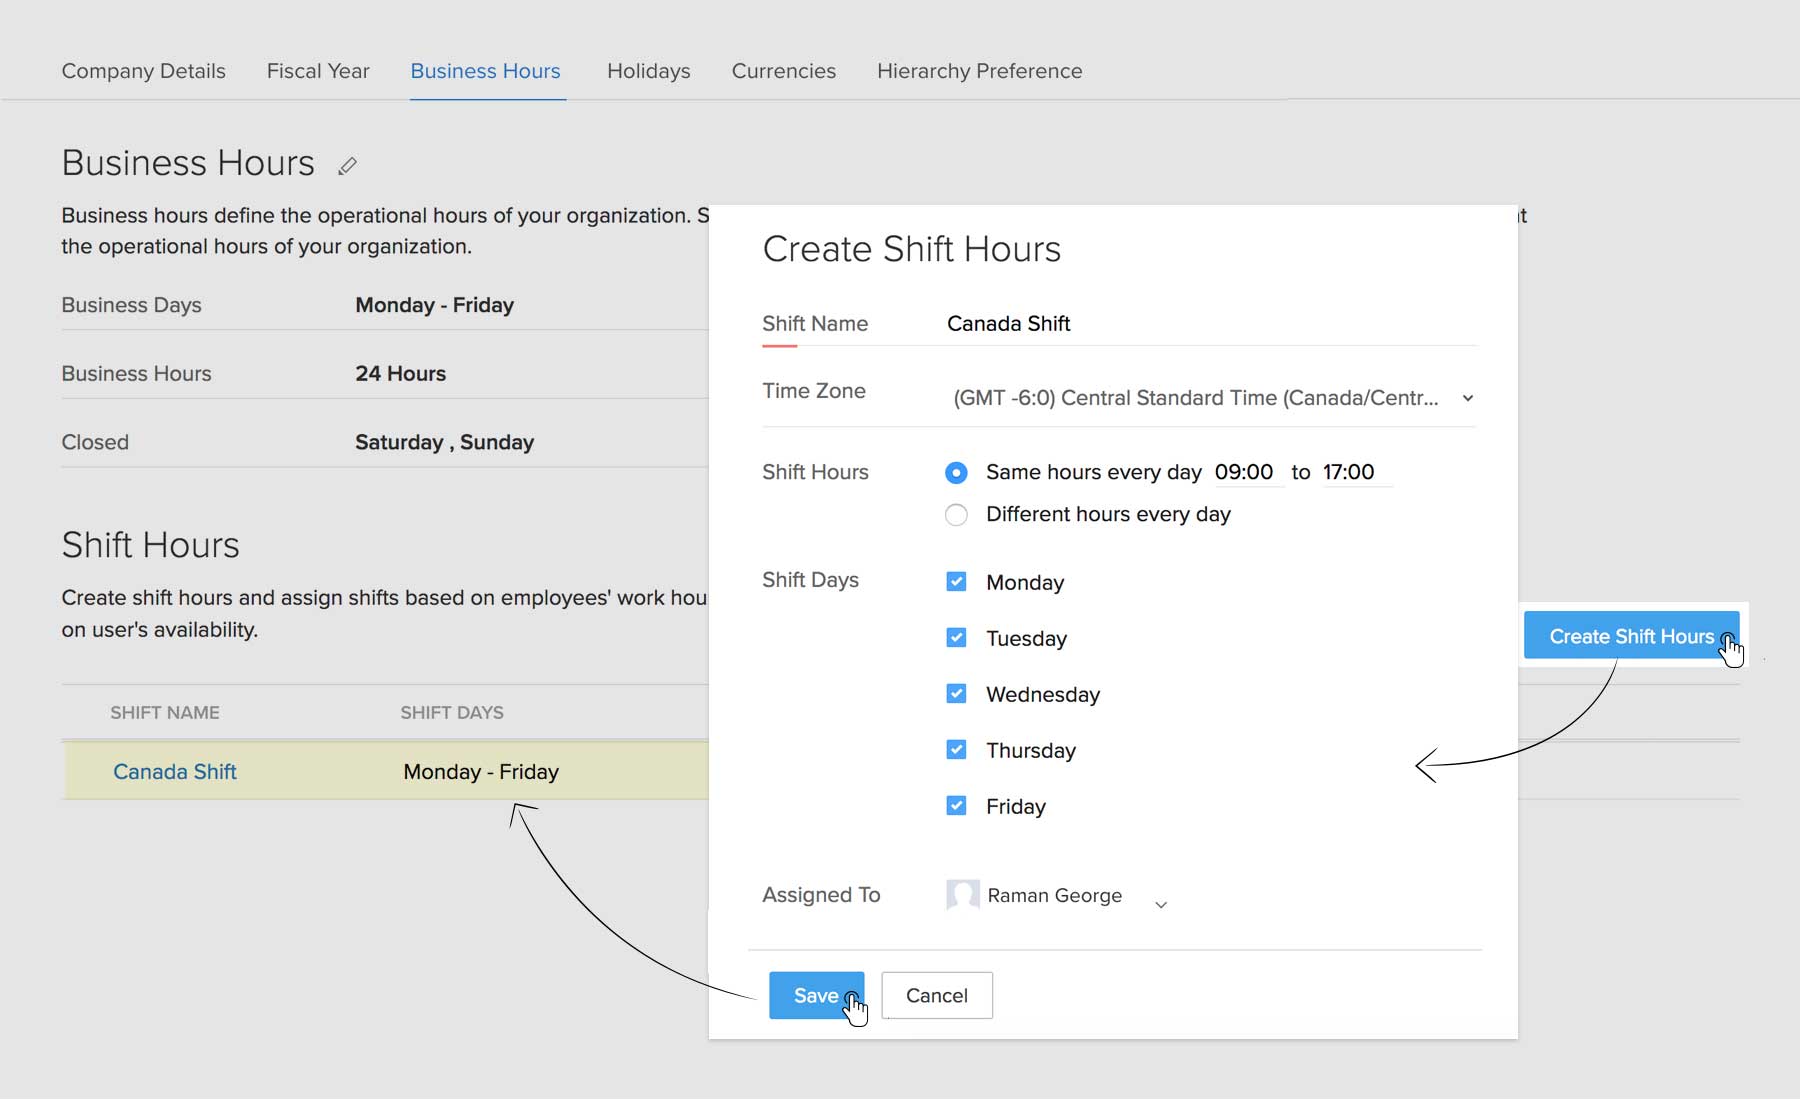Viewport: 1800px width, 1100px height.
Task: Click the pencil edit icon beside Business Hours
Action: coord(347,166)
